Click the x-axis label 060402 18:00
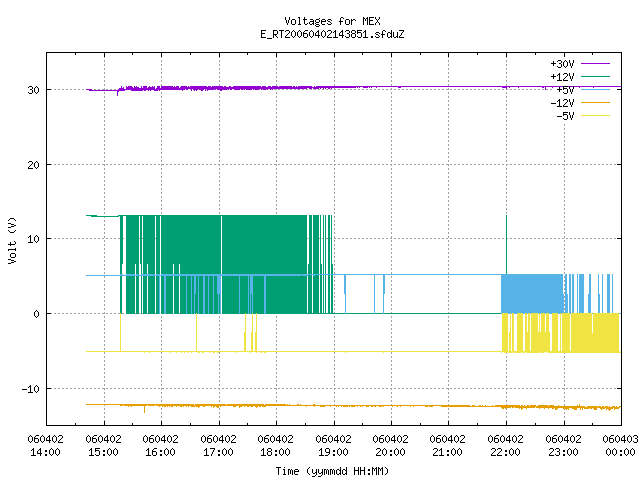 [276, 446]
